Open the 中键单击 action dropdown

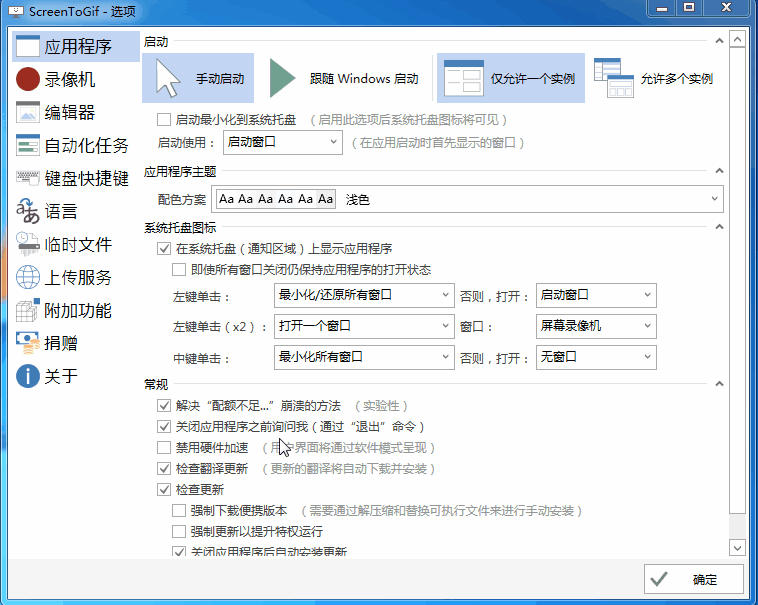coord(364,357)
